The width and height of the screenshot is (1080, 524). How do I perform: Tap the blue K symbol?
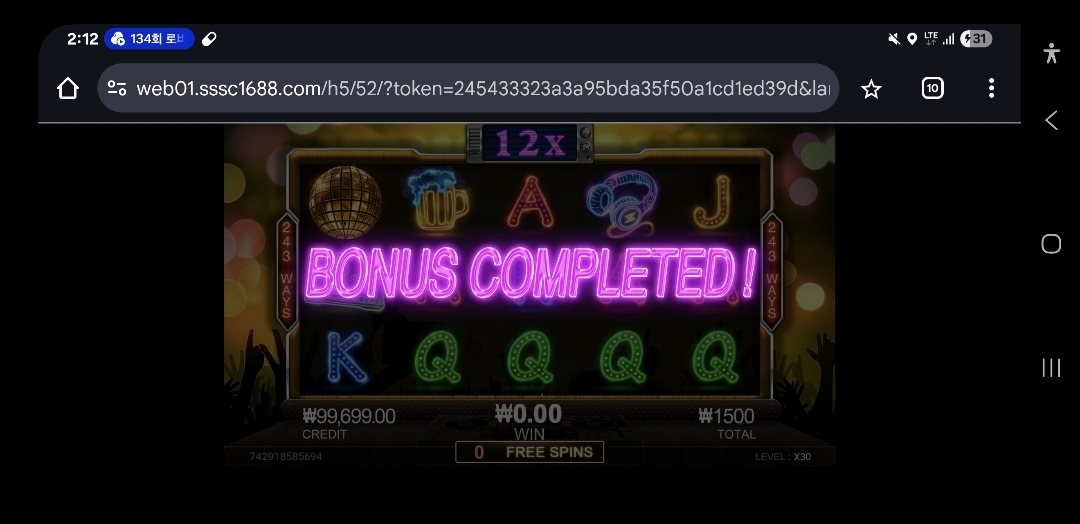tap(346, 357)
